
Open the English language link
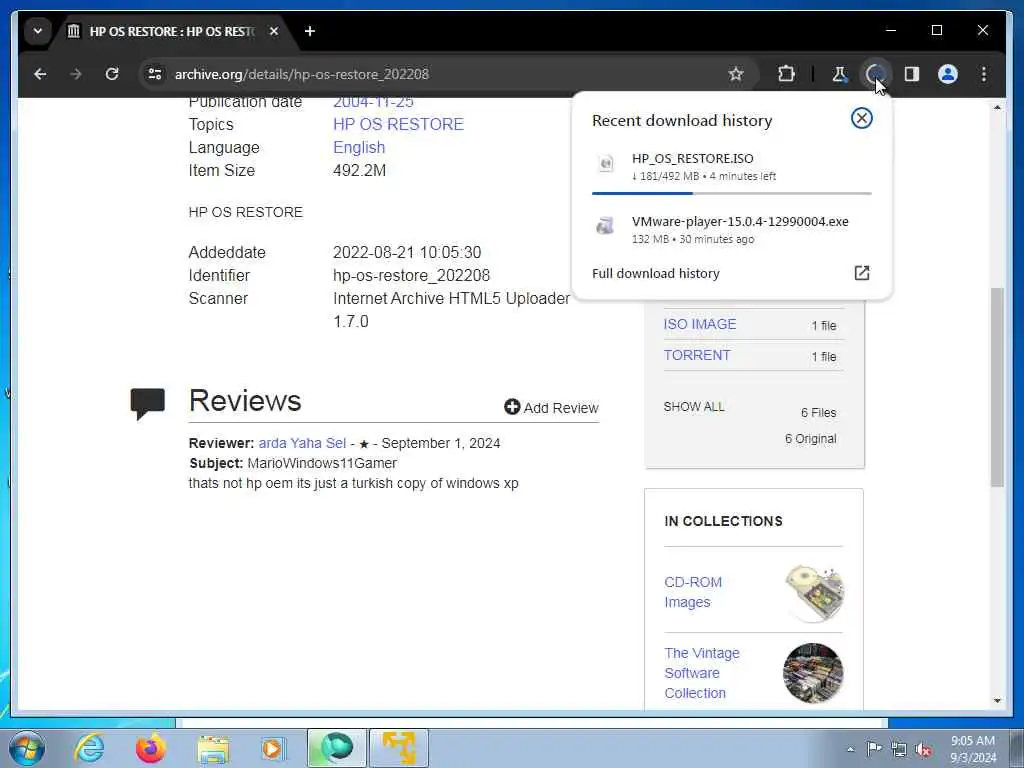[x=359, y=148]
